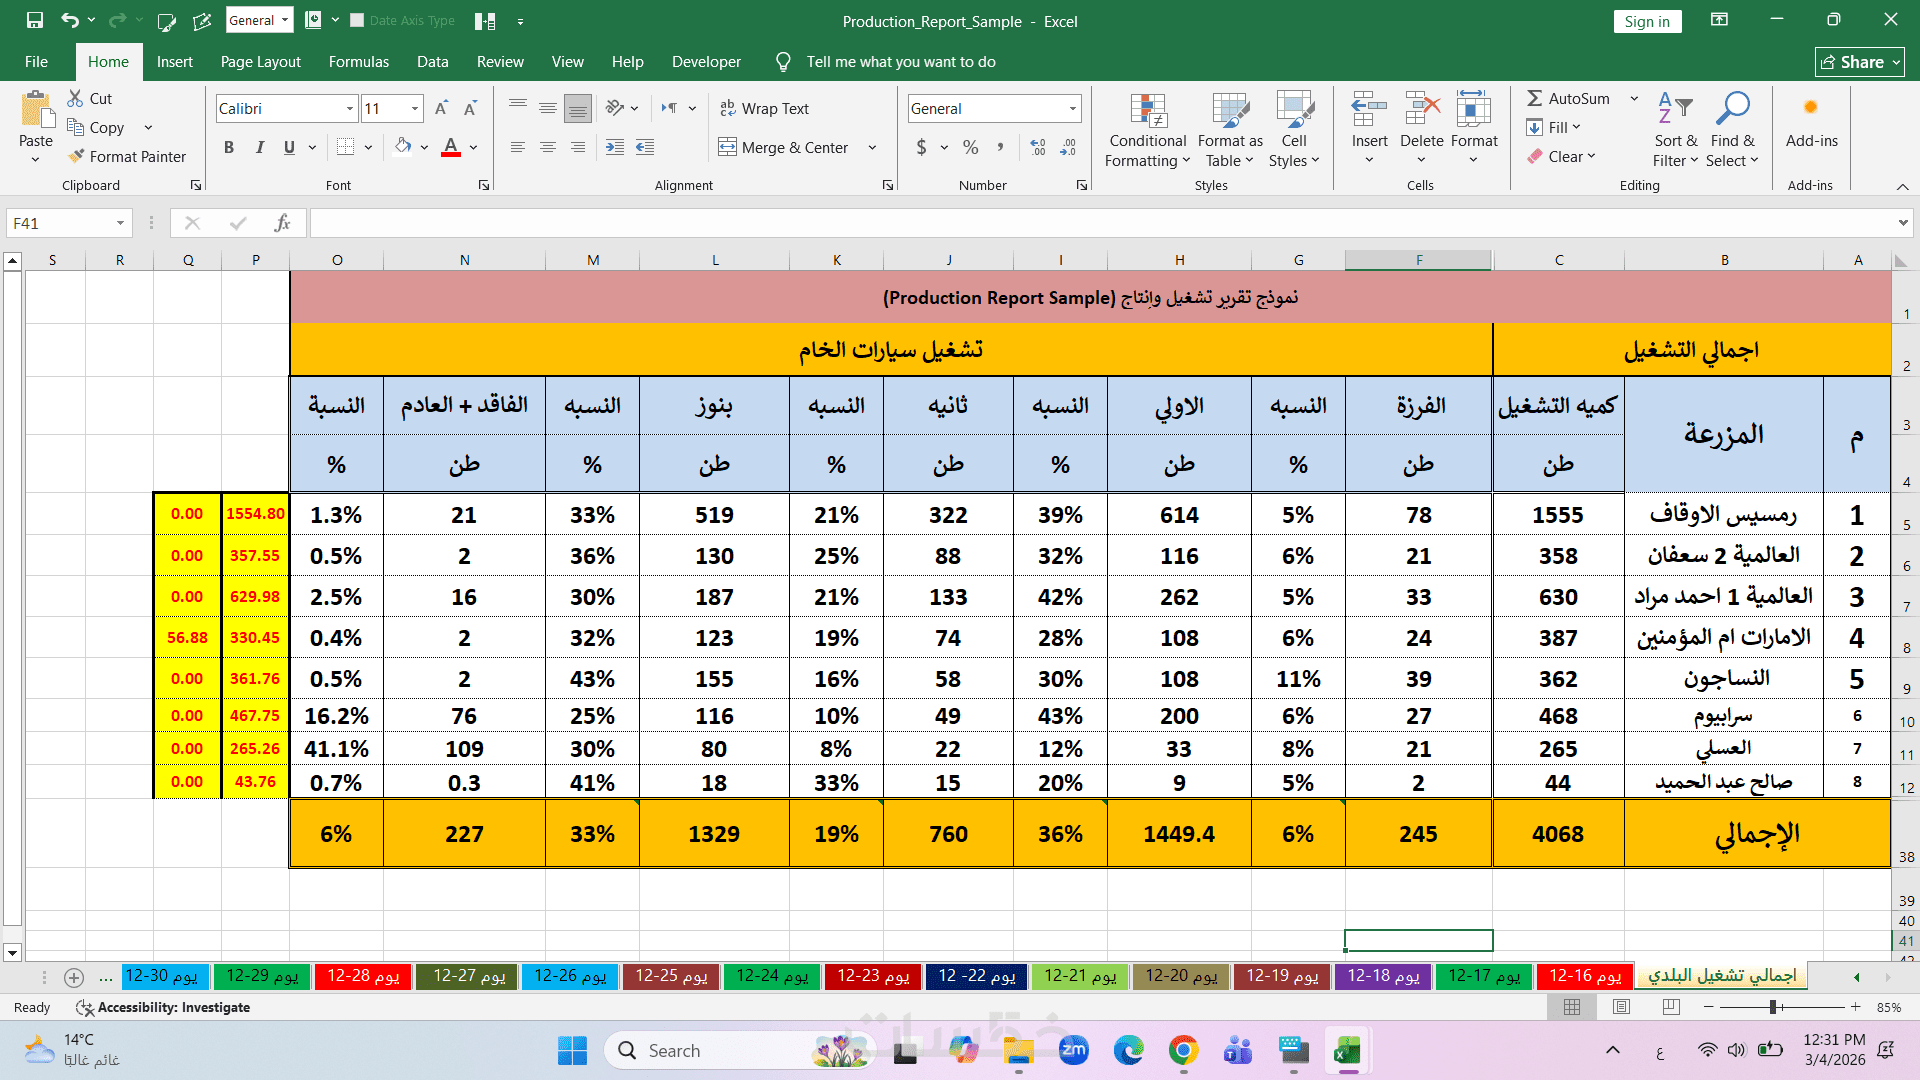Click the Insert Function fx icon
This screenshot has height=1080, width=1920.
(283, 223)
